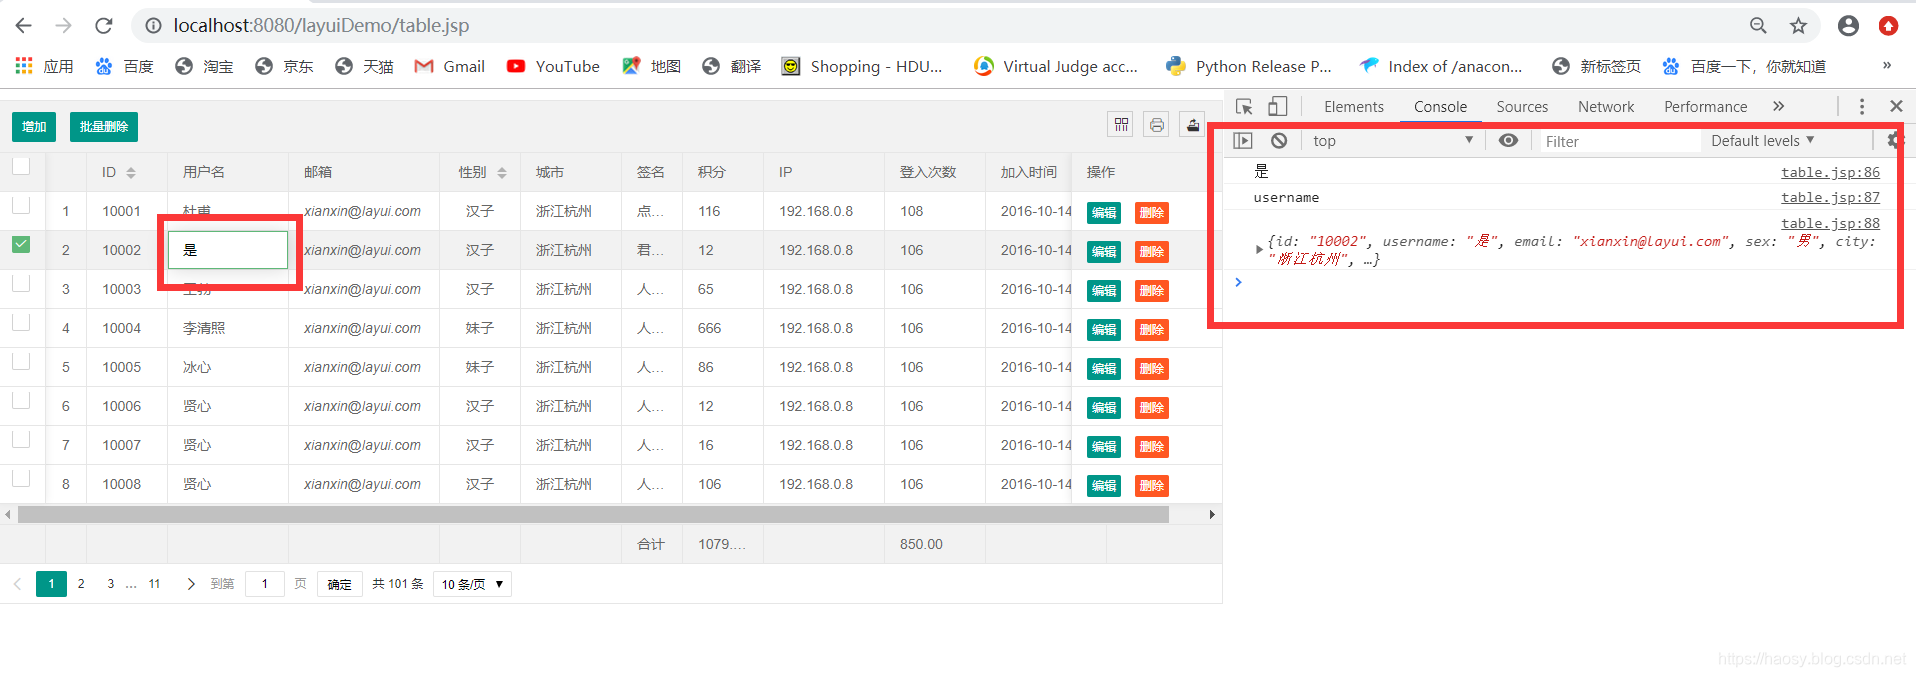Click the console Filter input
The image size is (1916, 677).
coord(1620,141)
